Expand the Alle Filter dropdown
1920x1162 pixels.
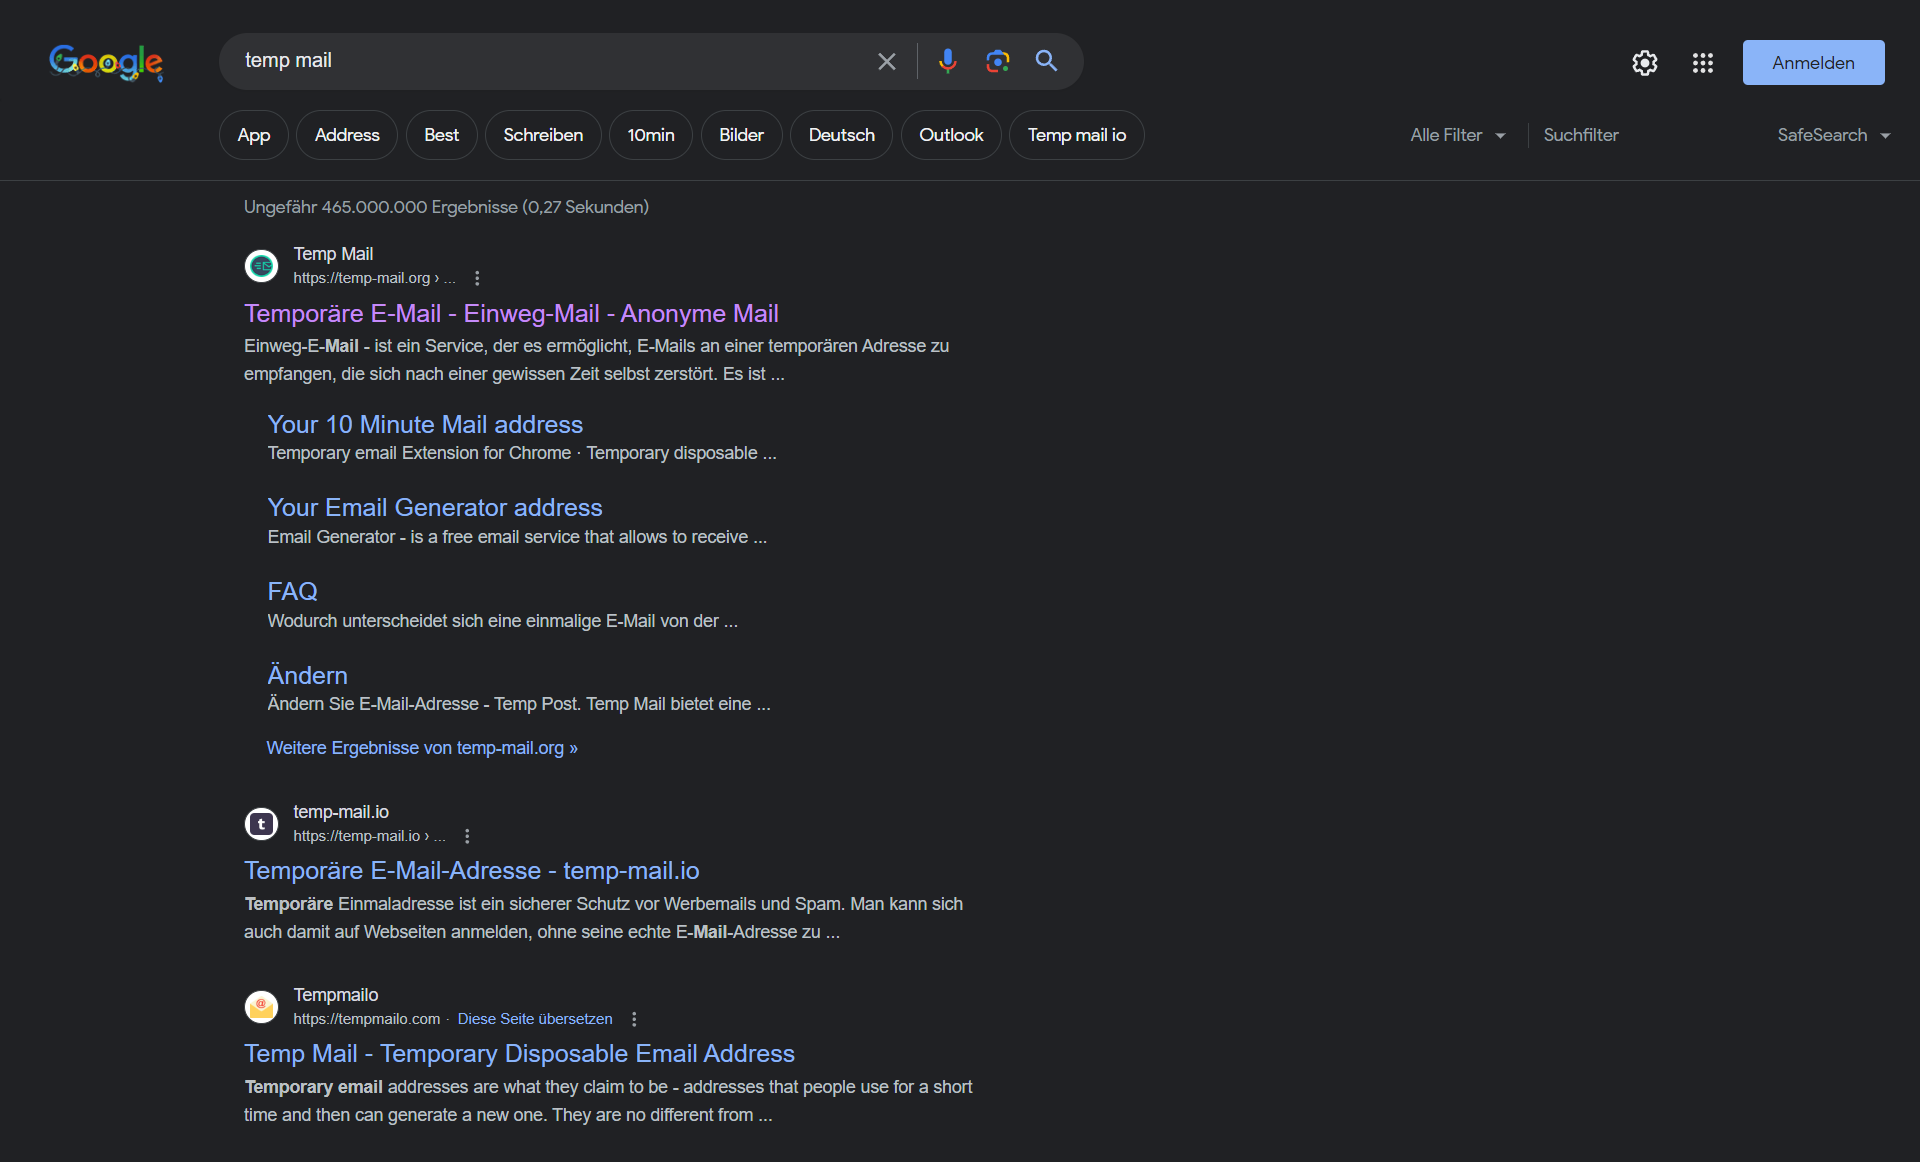click(1457, 135)
